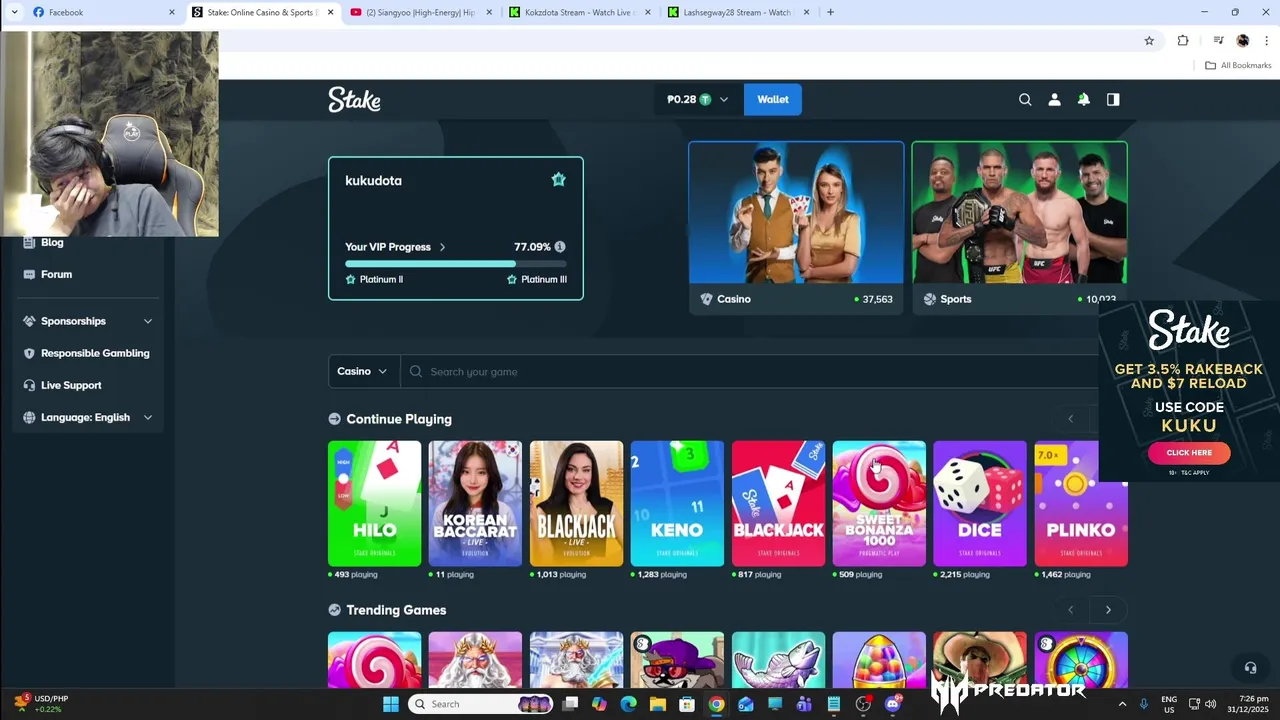The width and height of the screenshot is (1280, 720).
Task: Open the Dice game
Action: point(980,504)
